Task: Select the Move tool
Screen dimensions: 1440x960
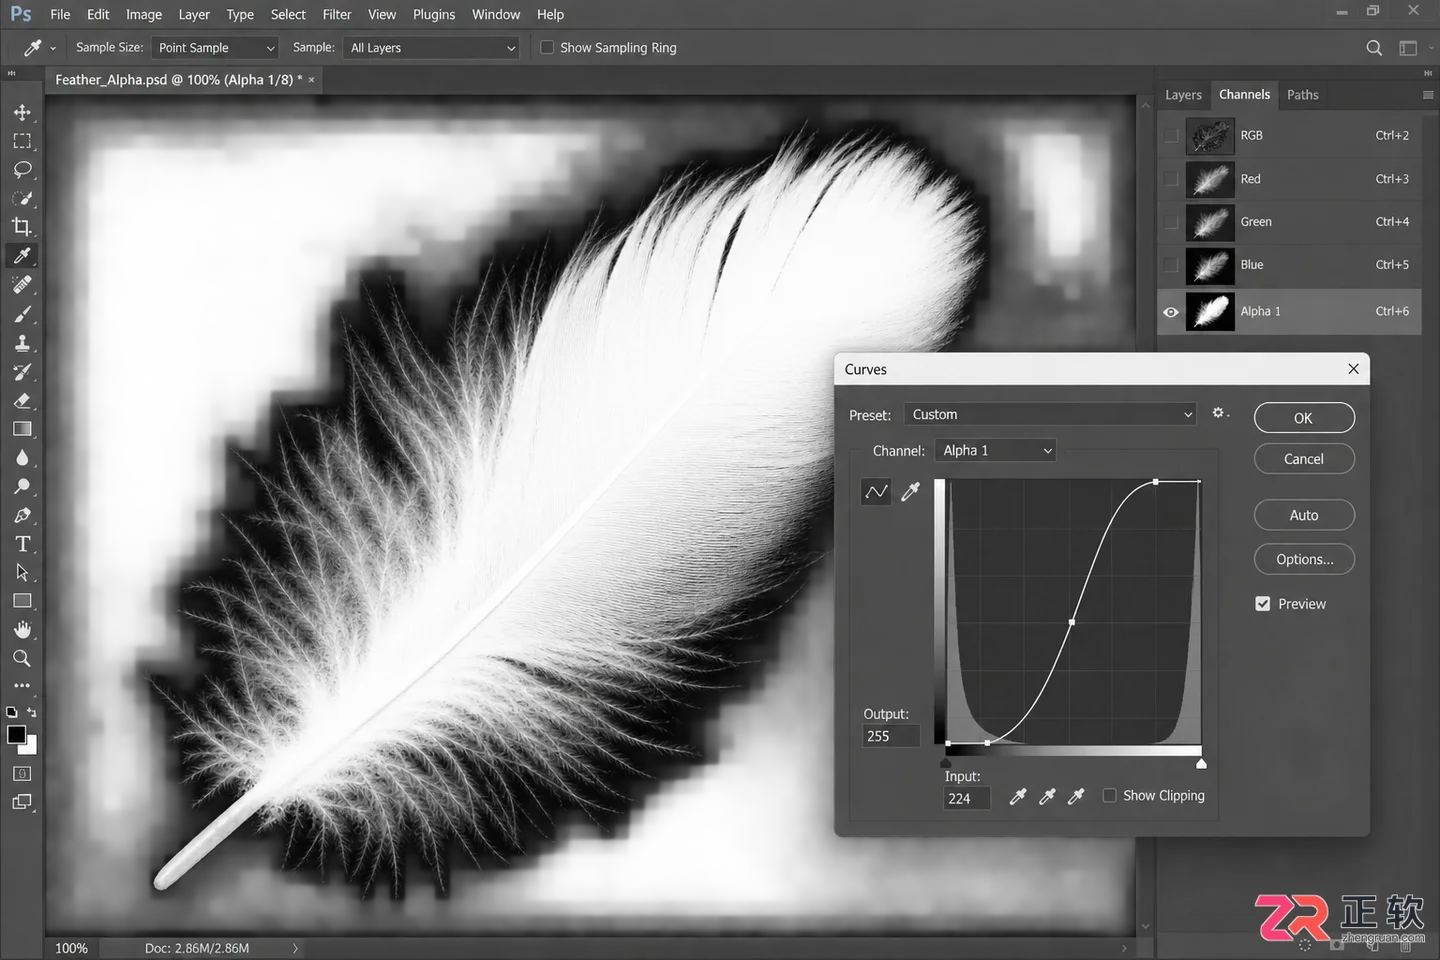Action: 22,112
